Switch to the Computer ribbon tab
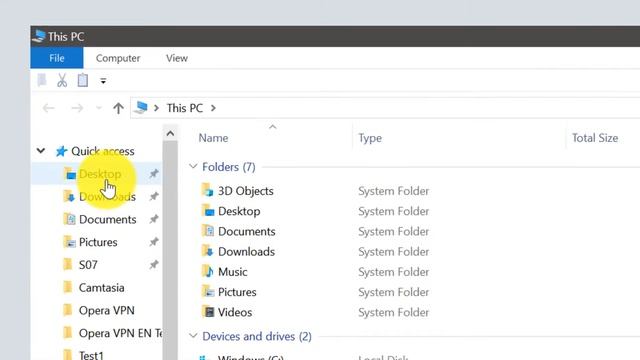640x360 pixels. pos(118,58)
